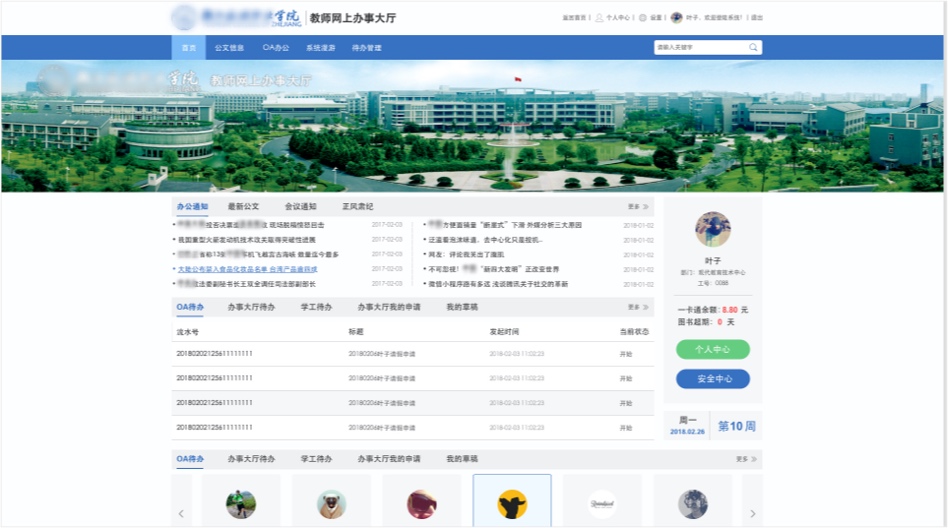
Task: Open the yellow circle avatar card
Action: pos(512,503)
